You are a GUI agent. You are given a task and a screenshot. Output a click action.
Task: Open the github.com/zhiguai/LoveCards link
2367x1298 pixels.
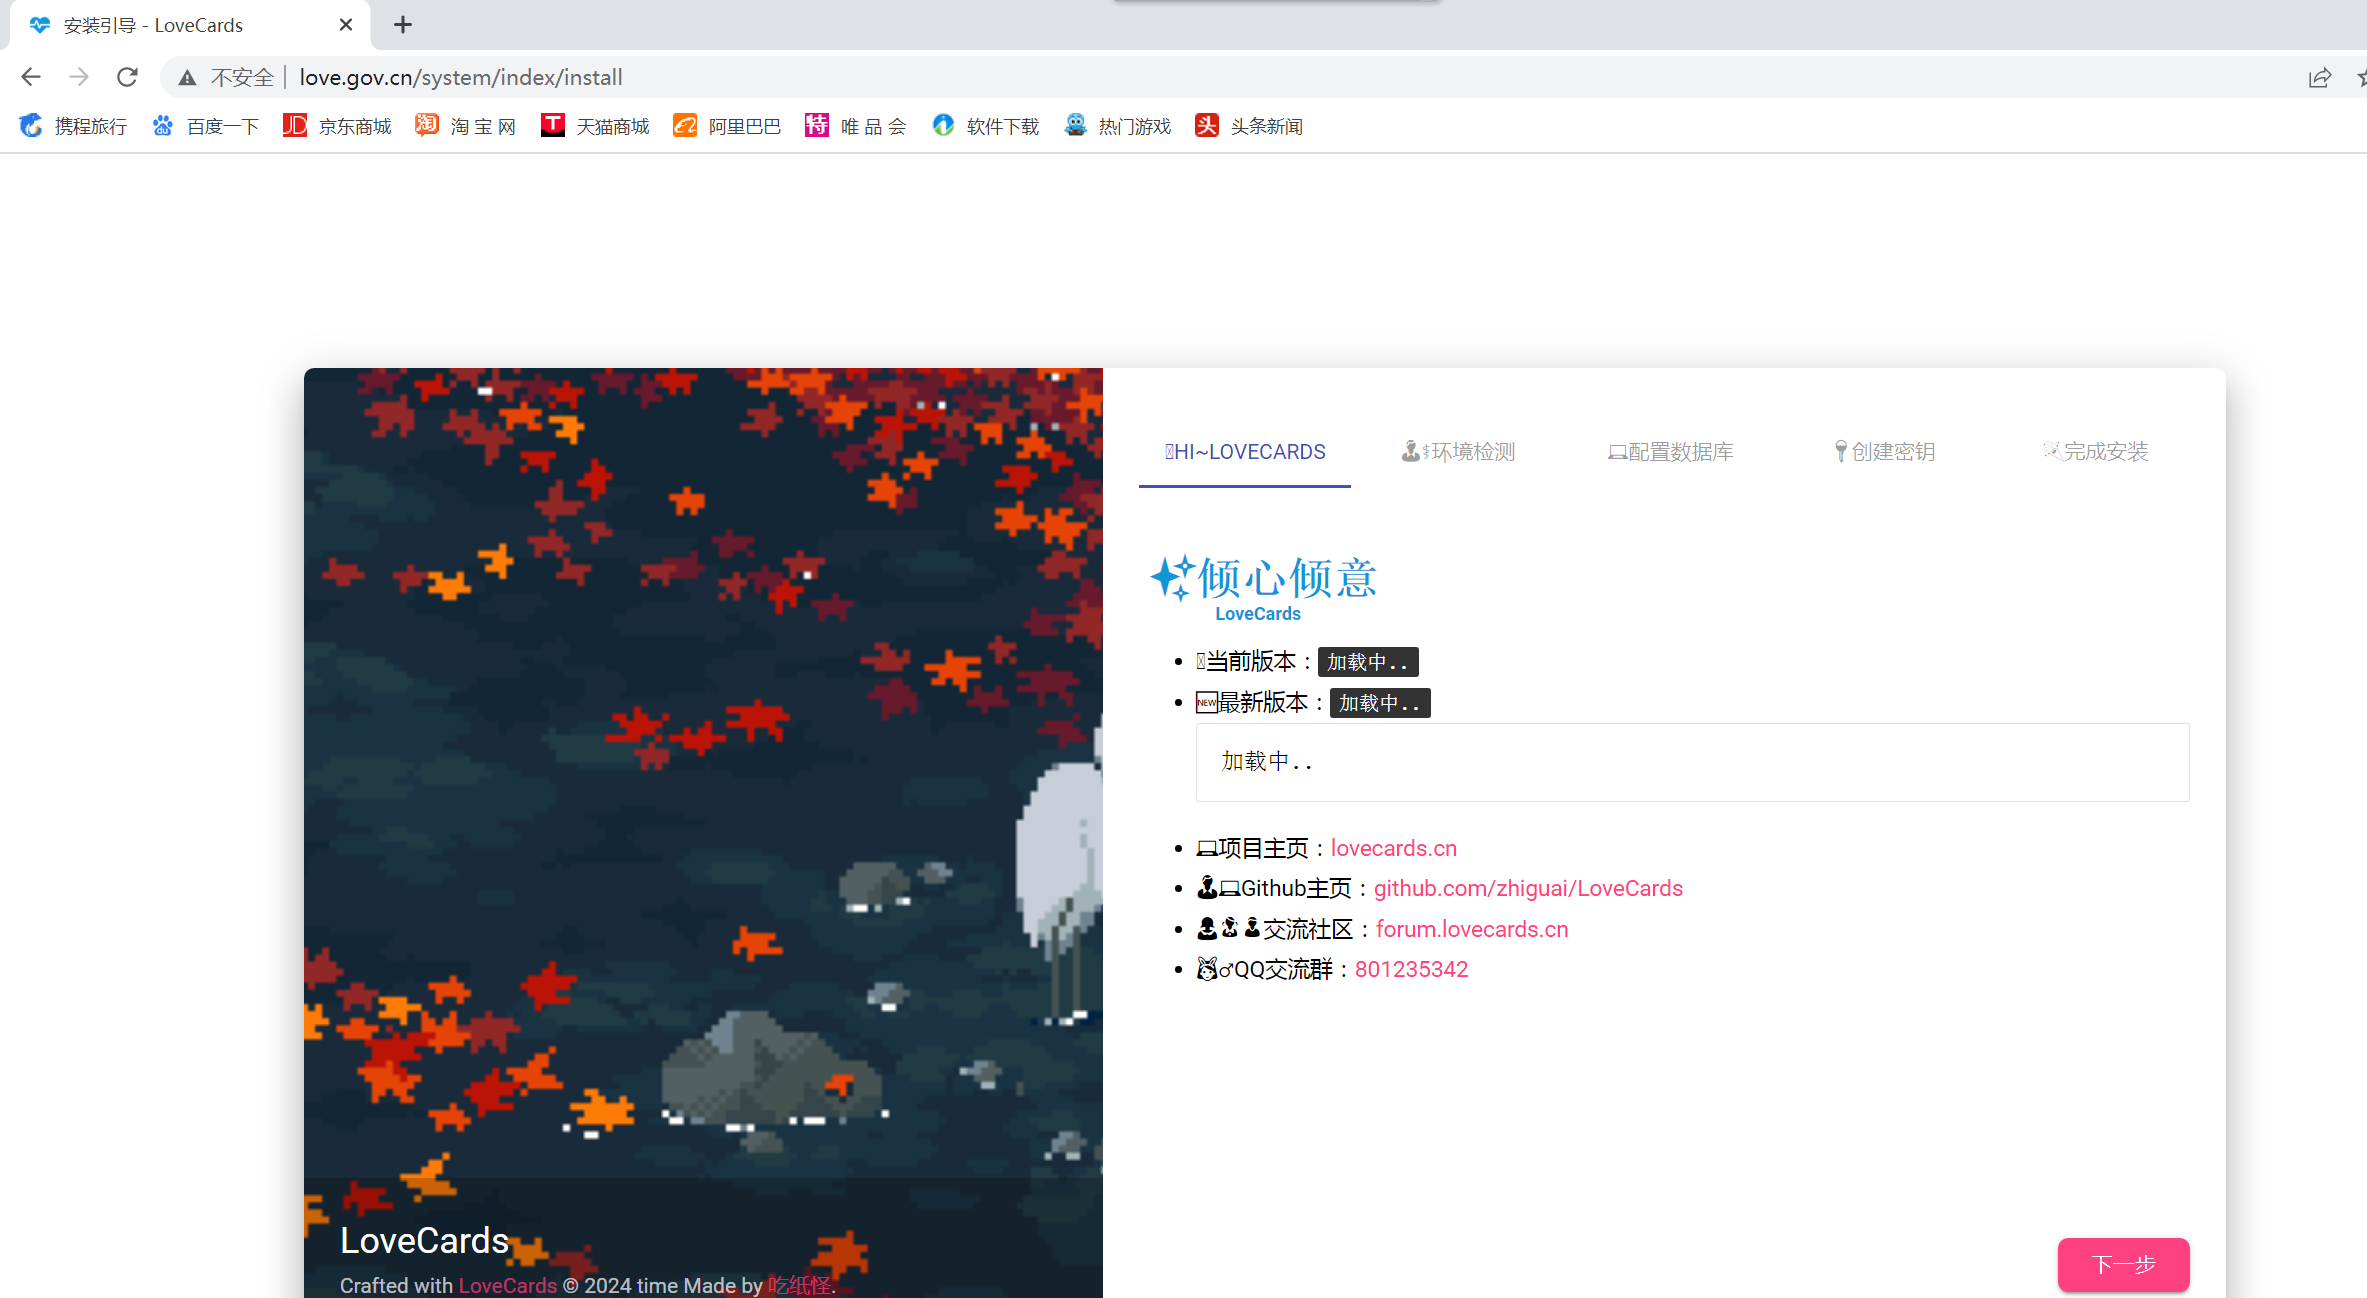(1527, 888)
